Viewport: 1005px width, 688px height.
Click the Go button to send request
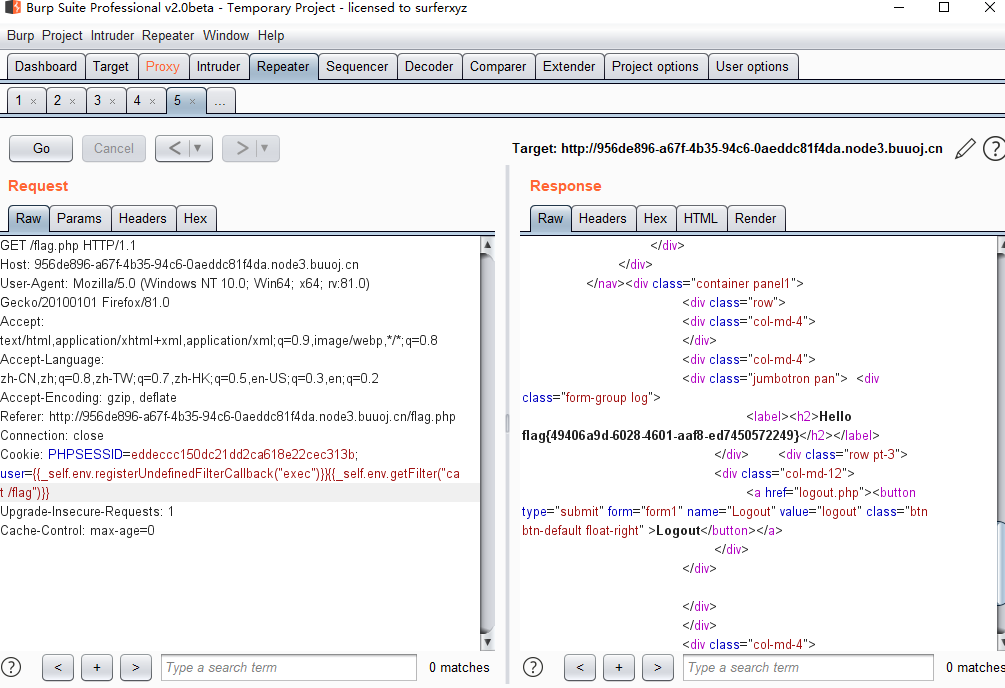coord(41,149)
